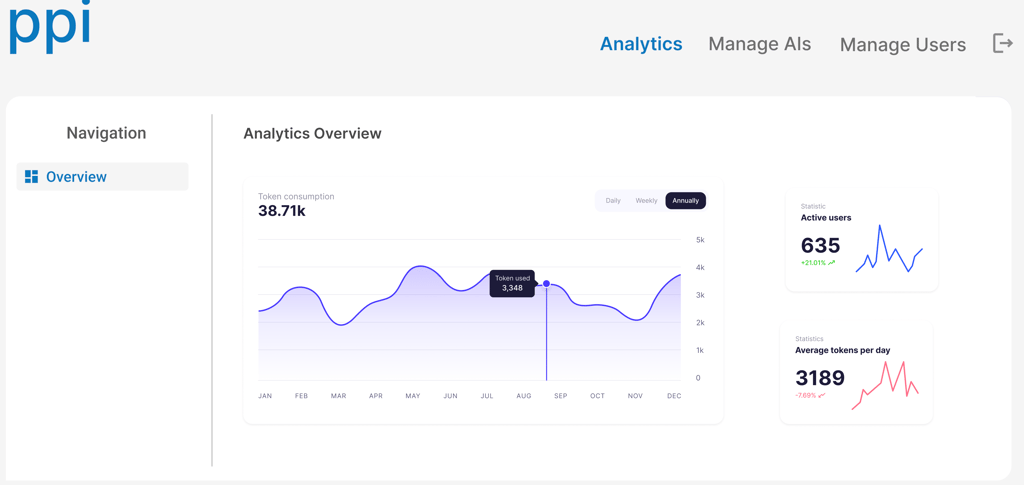Select the Daily time range toggle
The height and width of the screenshot is (485, 1024).
[613, 201]
